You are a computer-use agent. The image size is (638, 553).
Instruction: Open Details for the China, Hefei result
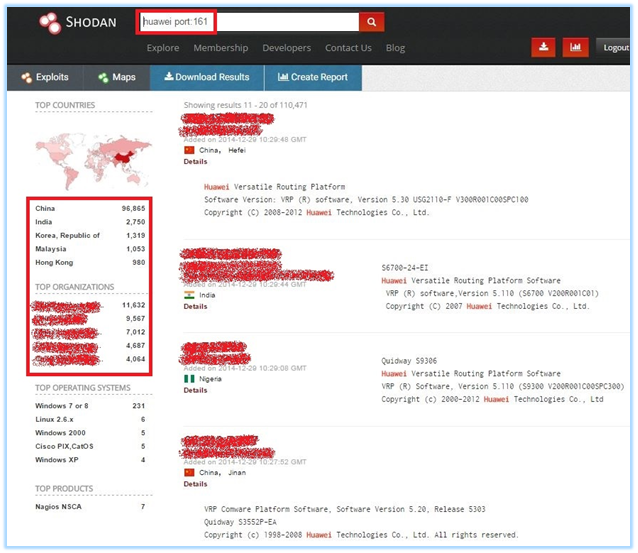(x=195, y=162)
